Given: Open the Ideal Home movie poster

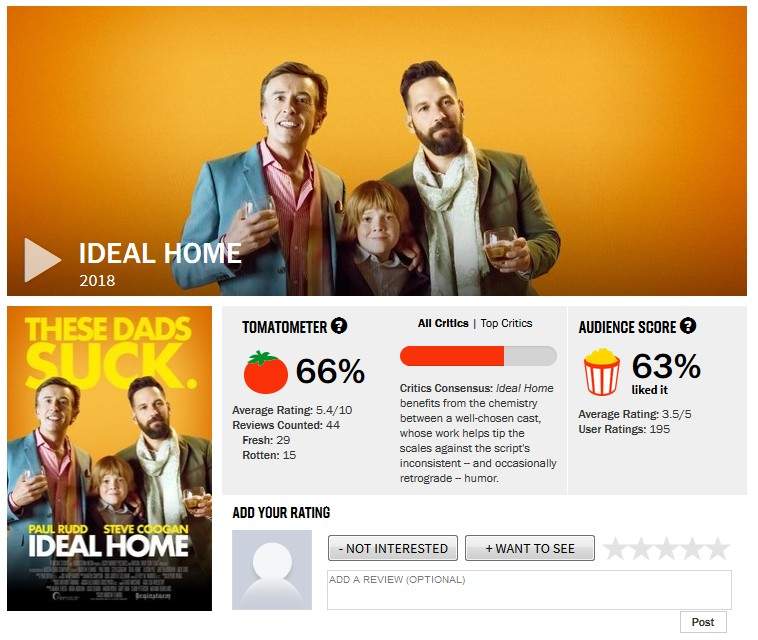Looking at the screenshot, I should [x=109, y=458].
